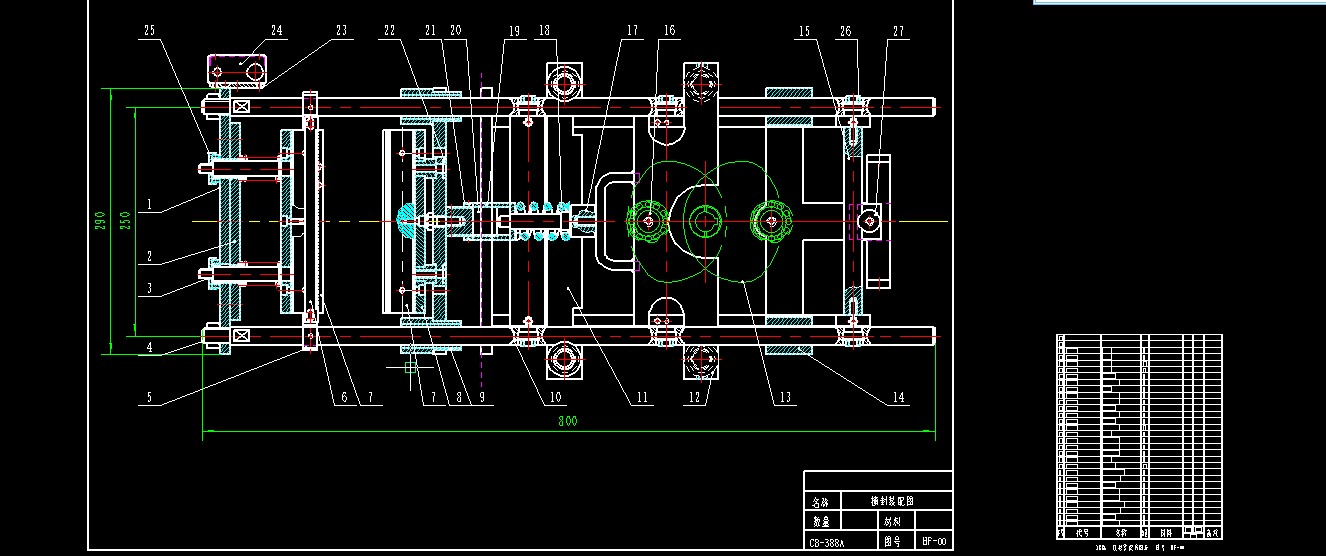The width and height of the screenshot is (1326, 556).
Task: Select balloon label 6 below drawing
Action: (x=344, y=398)
